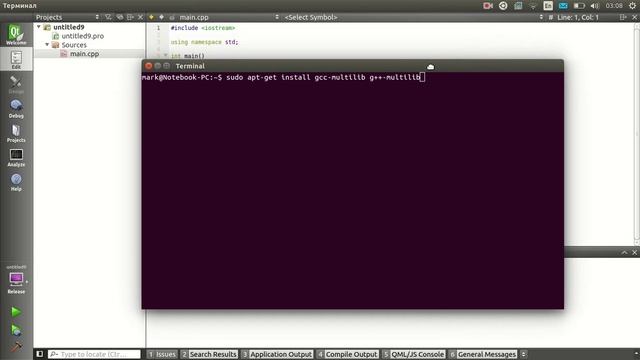This screenshot has height=360, width=640.
Task: Click the Type to locate field
Action: 94,354
